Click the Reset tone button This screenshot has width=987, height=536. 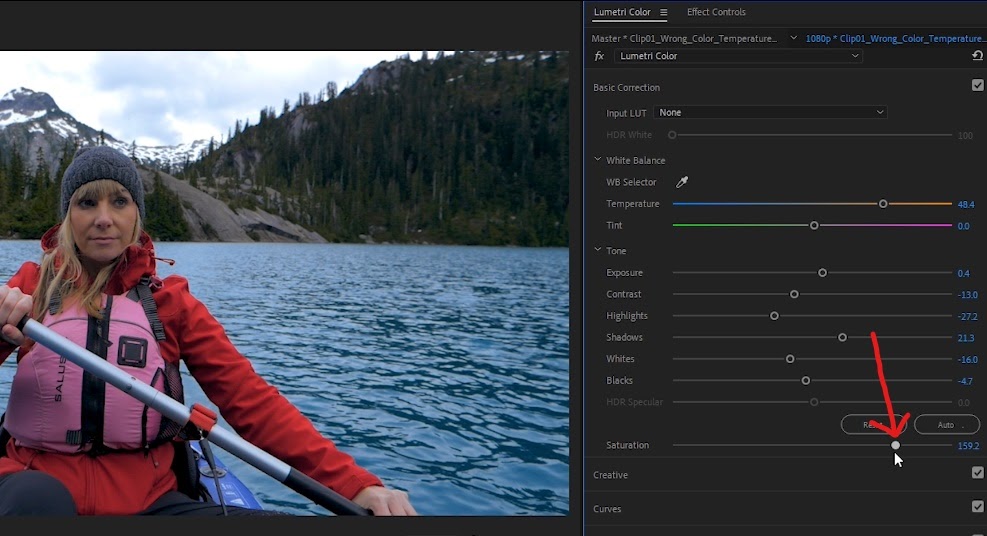(x=874, y=425)
